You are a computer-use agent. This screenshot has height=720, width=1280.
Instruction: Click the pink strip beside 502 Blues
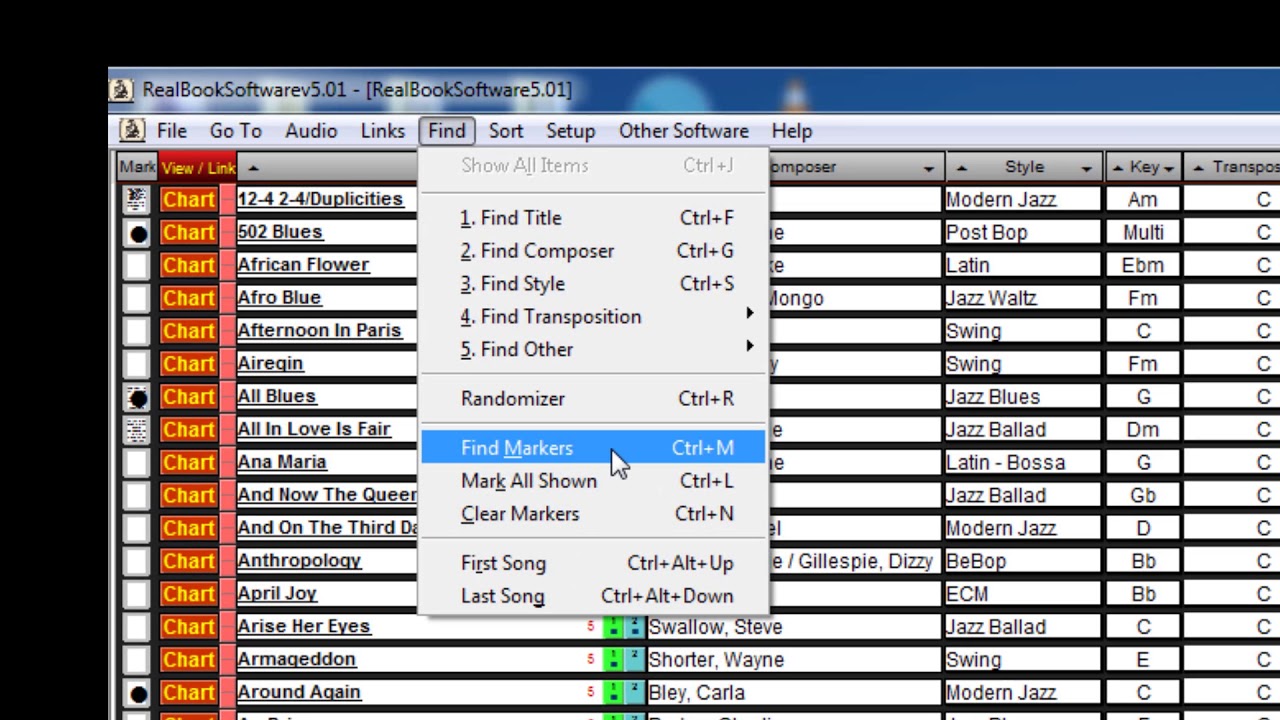click(227, 232)
